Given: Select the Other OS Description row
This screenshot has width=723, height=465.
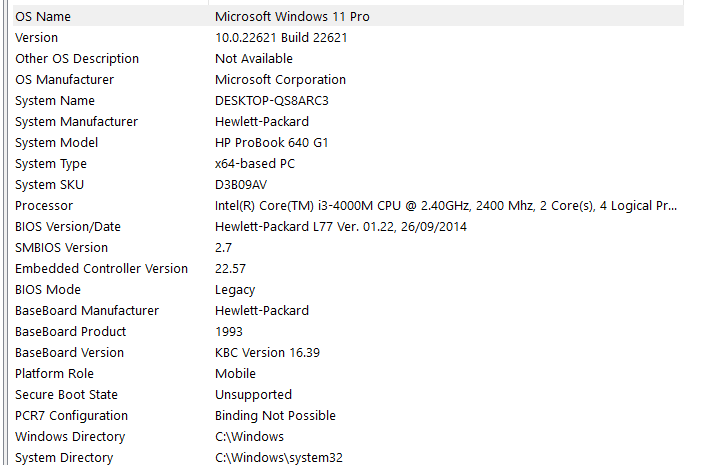Looking at the screenshot, I should coord(77,59).
